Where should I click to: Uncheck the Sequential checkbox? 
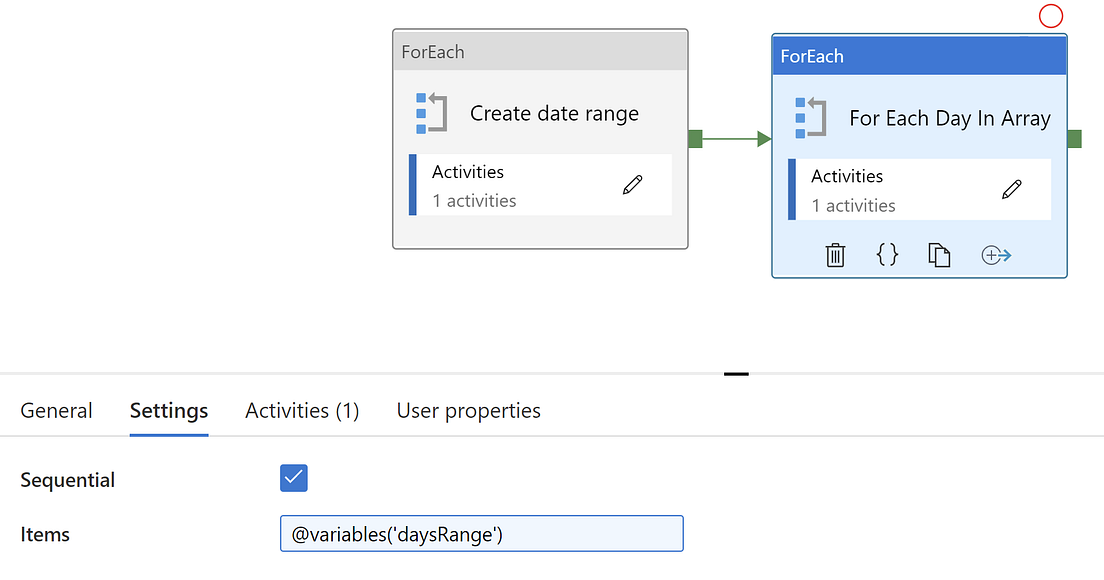294,478
